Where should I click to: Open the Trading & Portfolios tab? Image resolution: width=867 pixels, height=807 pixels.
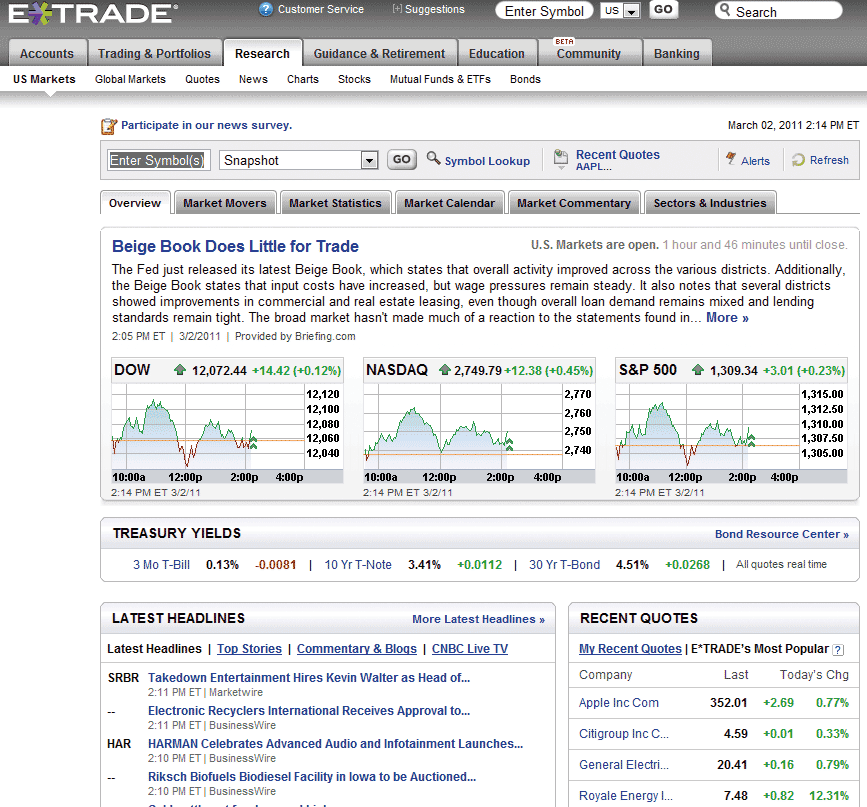click(154, 54)
